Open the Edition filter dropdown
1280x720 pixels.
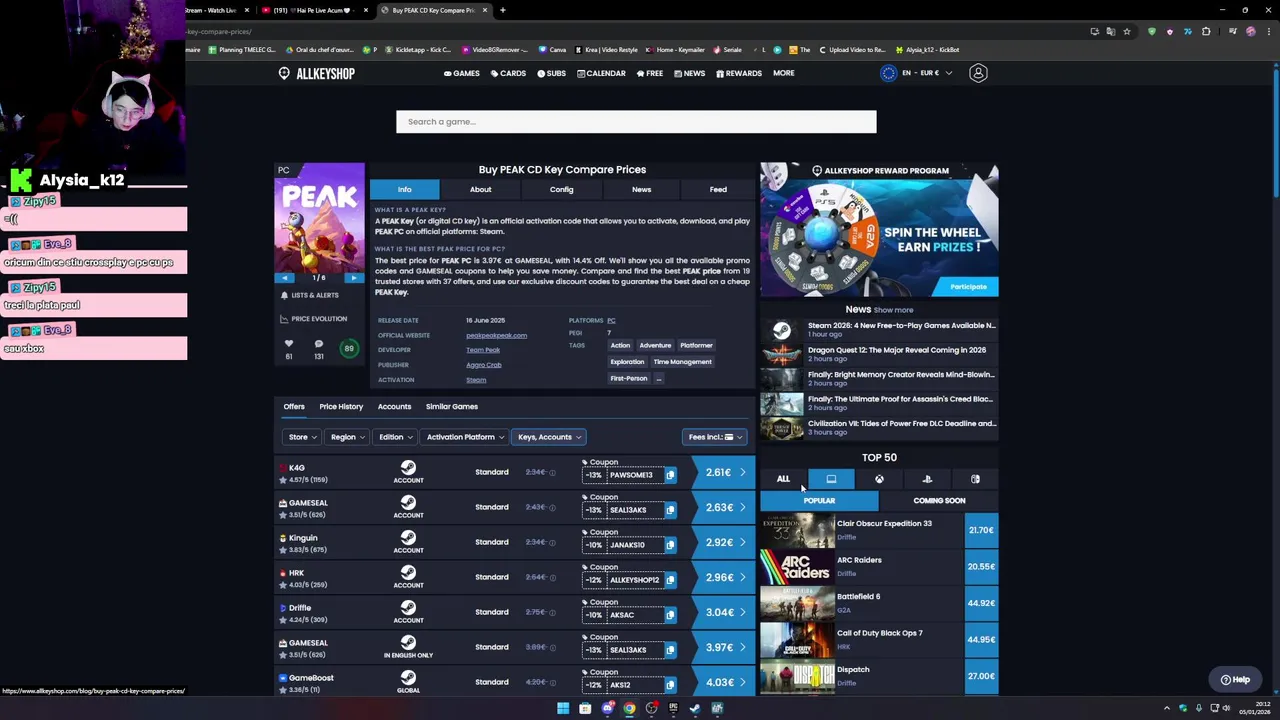tap(396, 437)
